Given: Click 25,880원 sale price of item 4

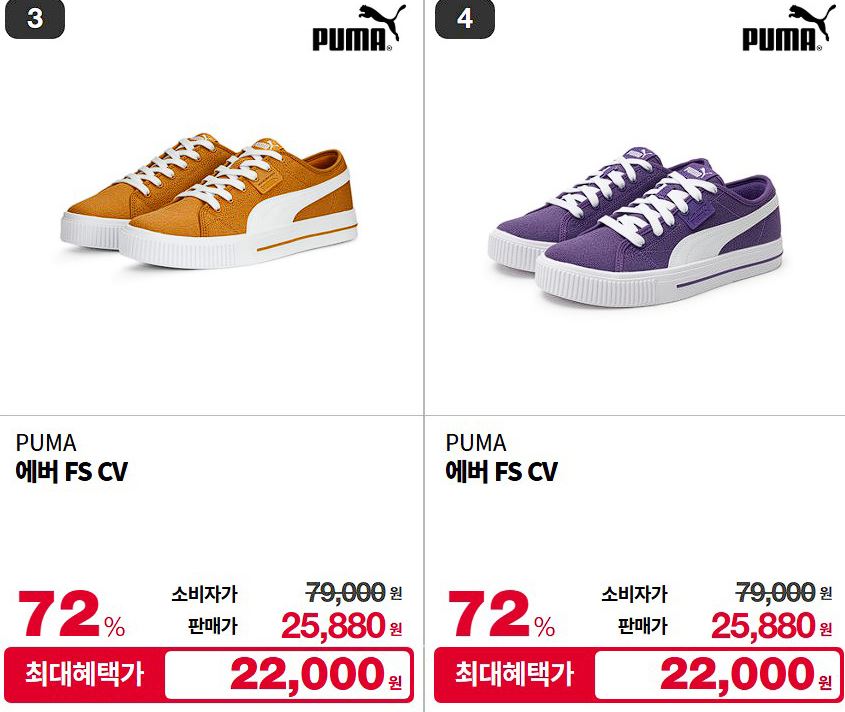Looking at the screenshot, I should (x=772, y=626).
